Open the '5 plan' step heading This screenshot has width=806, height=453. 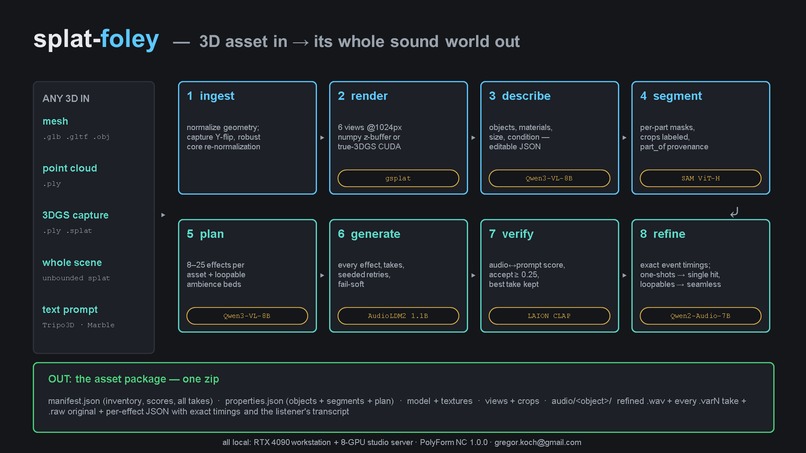tap(205, 234)
